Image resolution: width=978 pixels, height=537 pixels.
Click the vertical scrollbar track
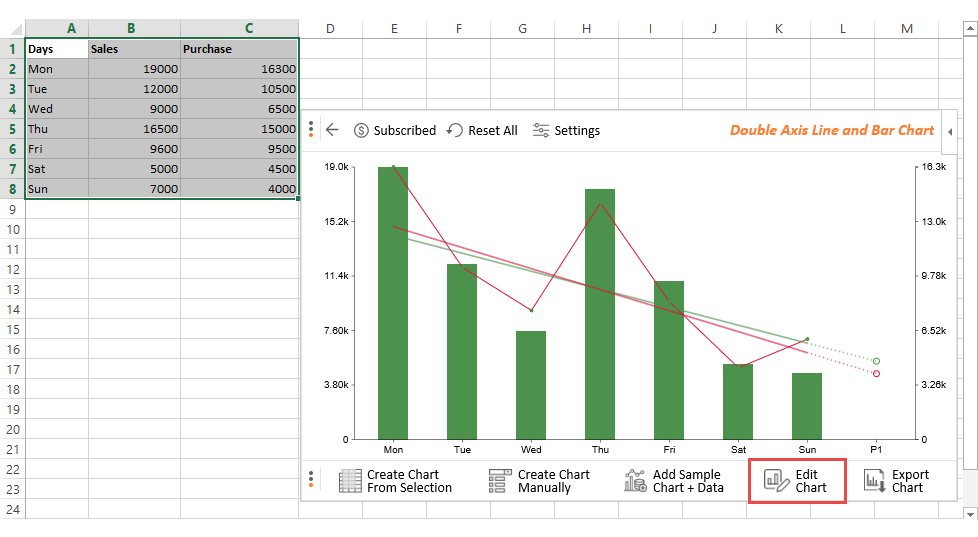[970, 488]
